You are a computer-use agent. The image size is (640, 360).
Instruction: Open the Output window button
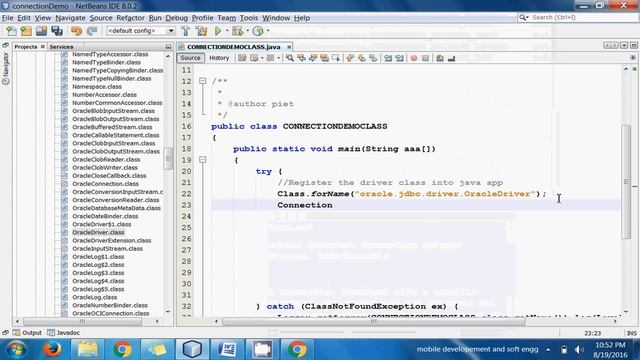pos(27,333)
